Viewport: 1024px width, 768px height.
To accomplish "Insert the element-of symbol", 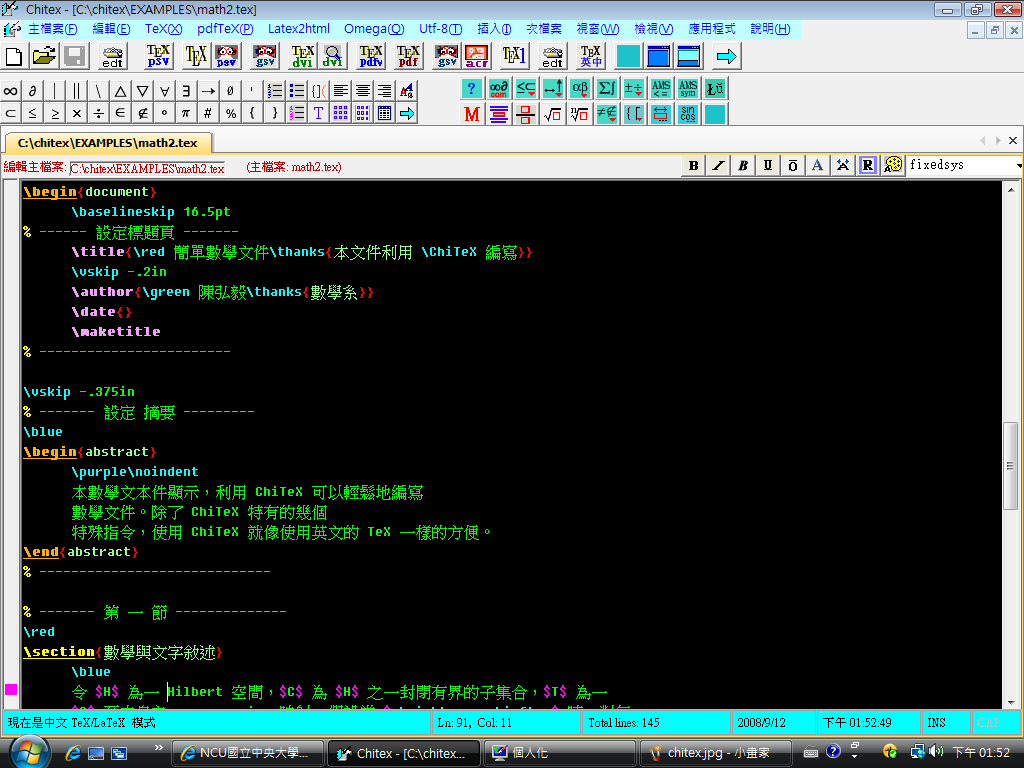I will [x=120, y=113].
